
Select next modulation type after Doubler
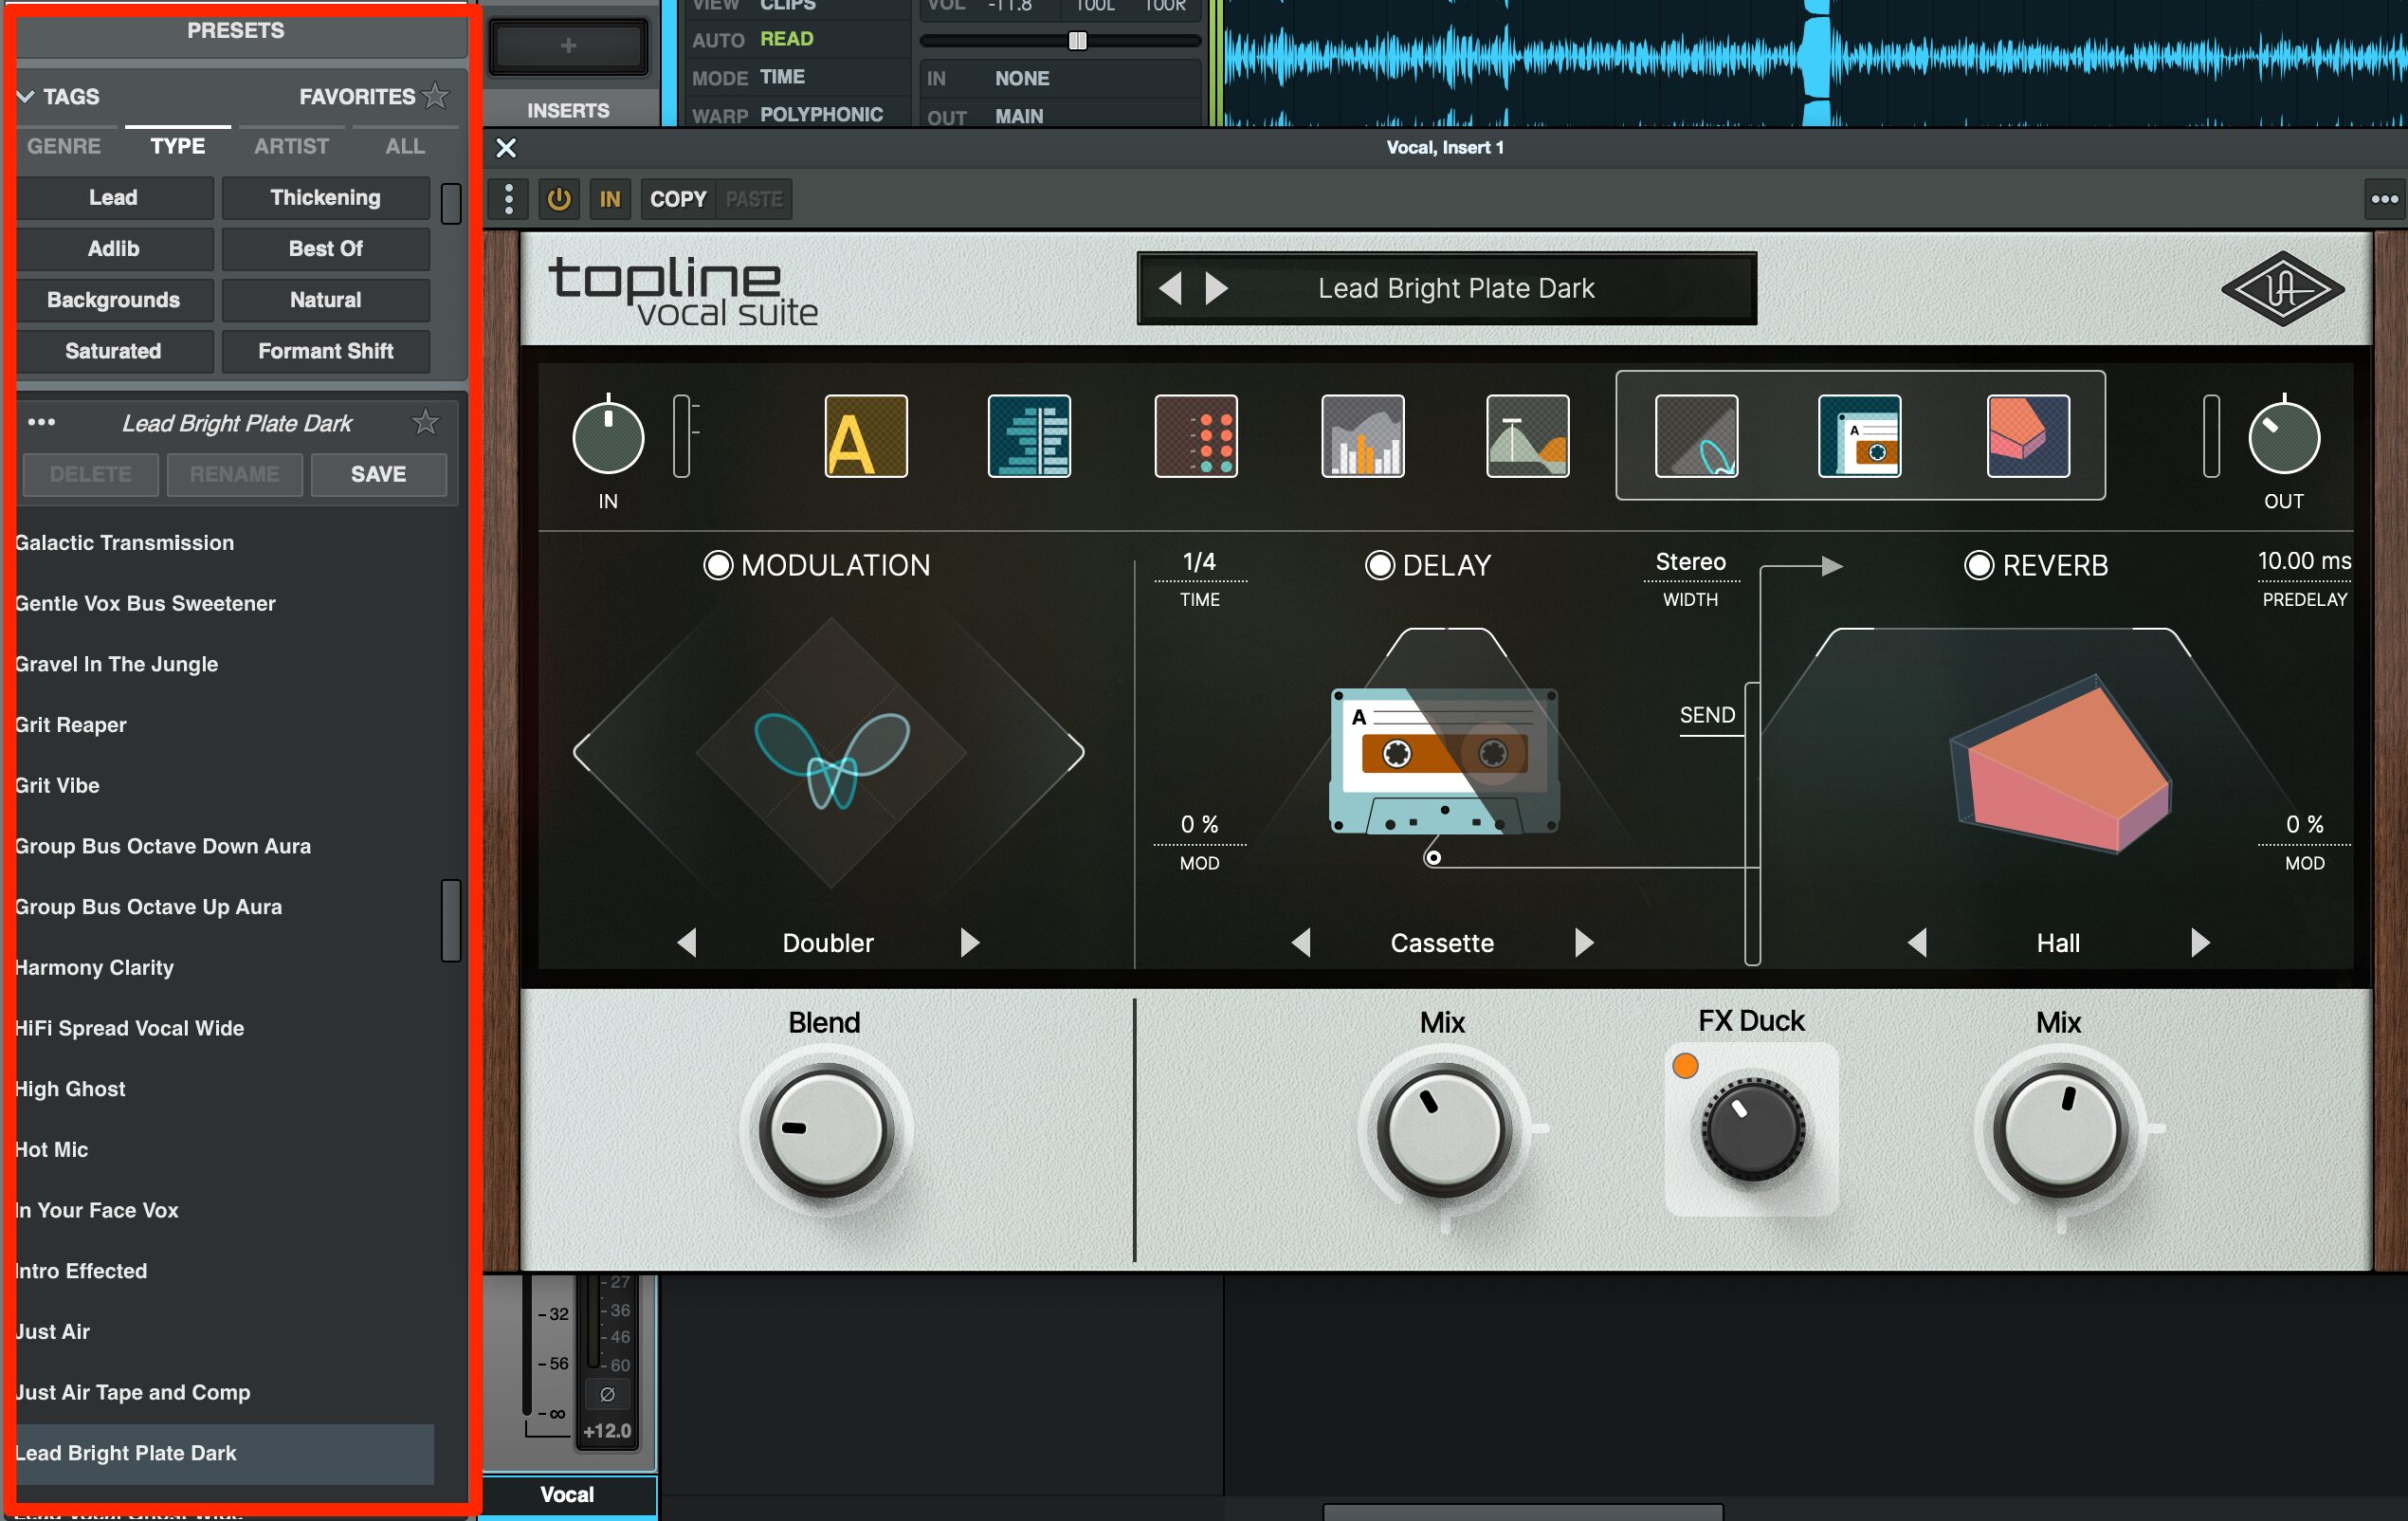(x=969, y=942)
